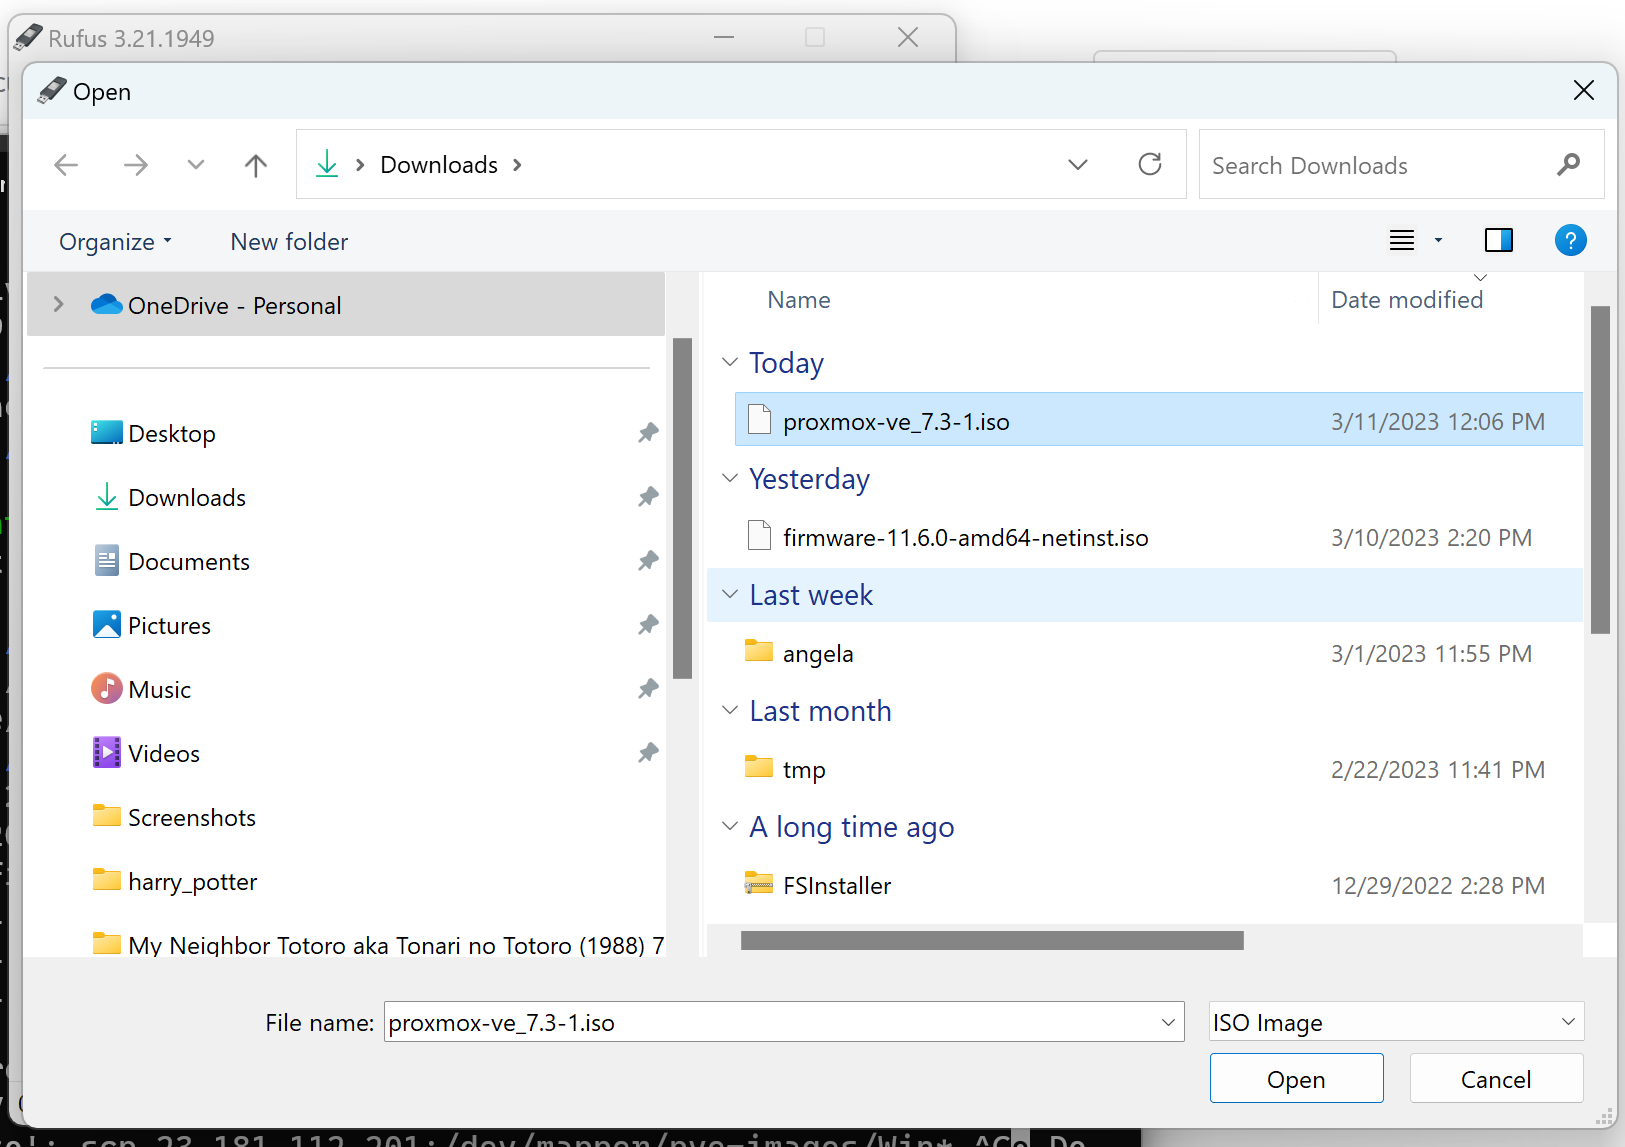Select firmware-11.6.0-amd64-netinst.iso file
Viewport: 1625px width, 1147px height.
965,538
